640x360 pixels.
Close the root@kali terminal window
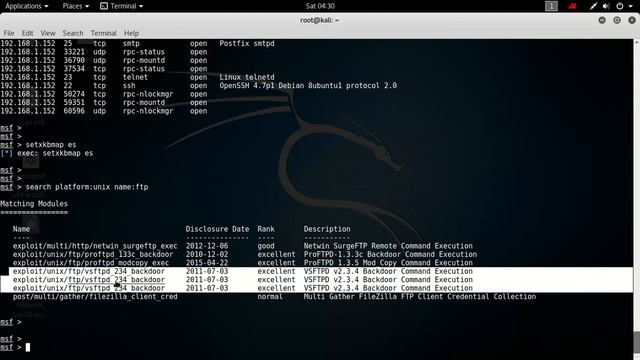(x=632, y=20)
